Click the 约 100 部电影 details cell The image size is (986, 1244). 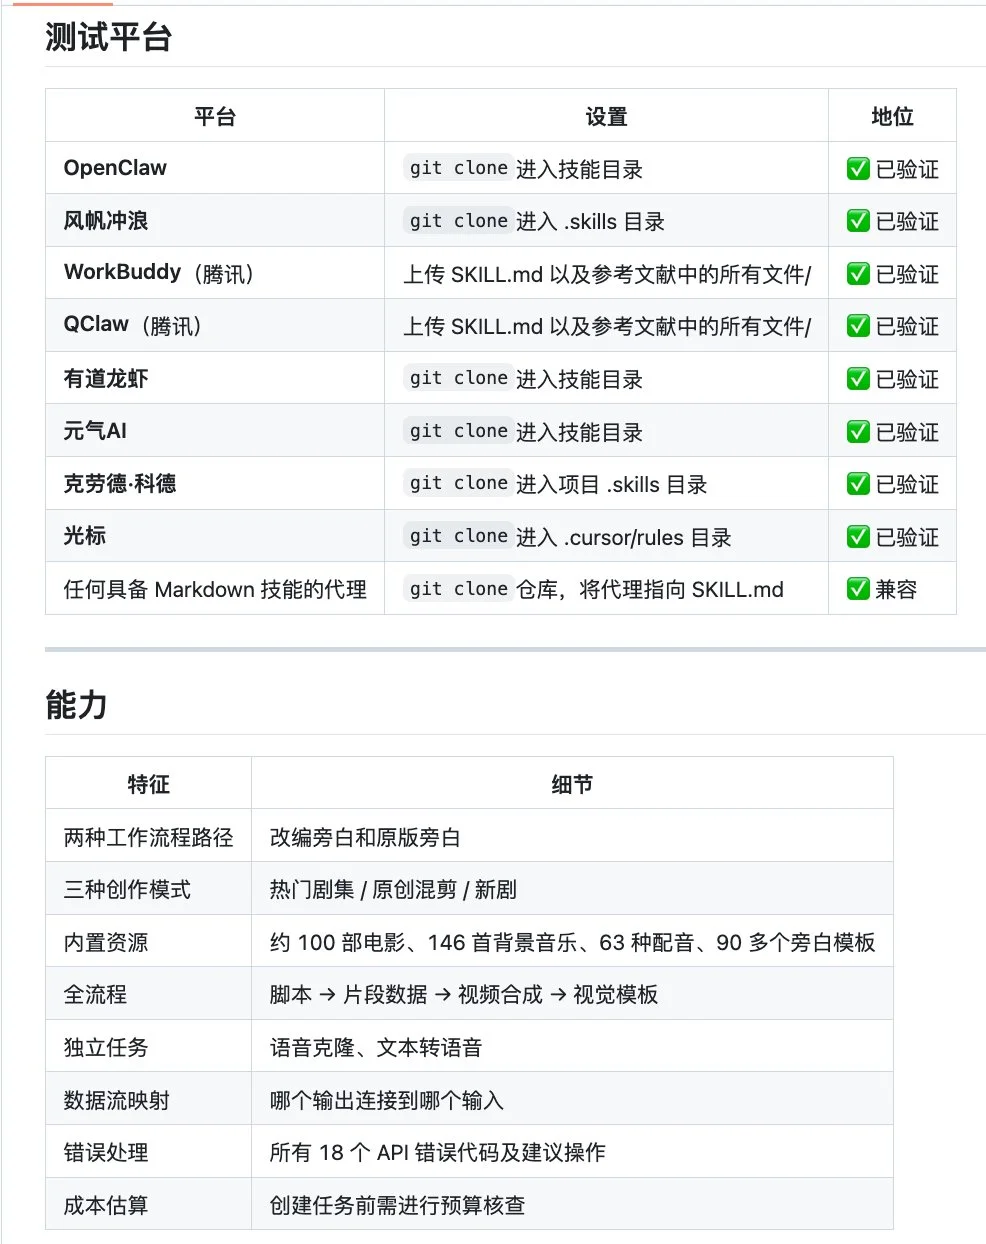click(x=572, y=941)
